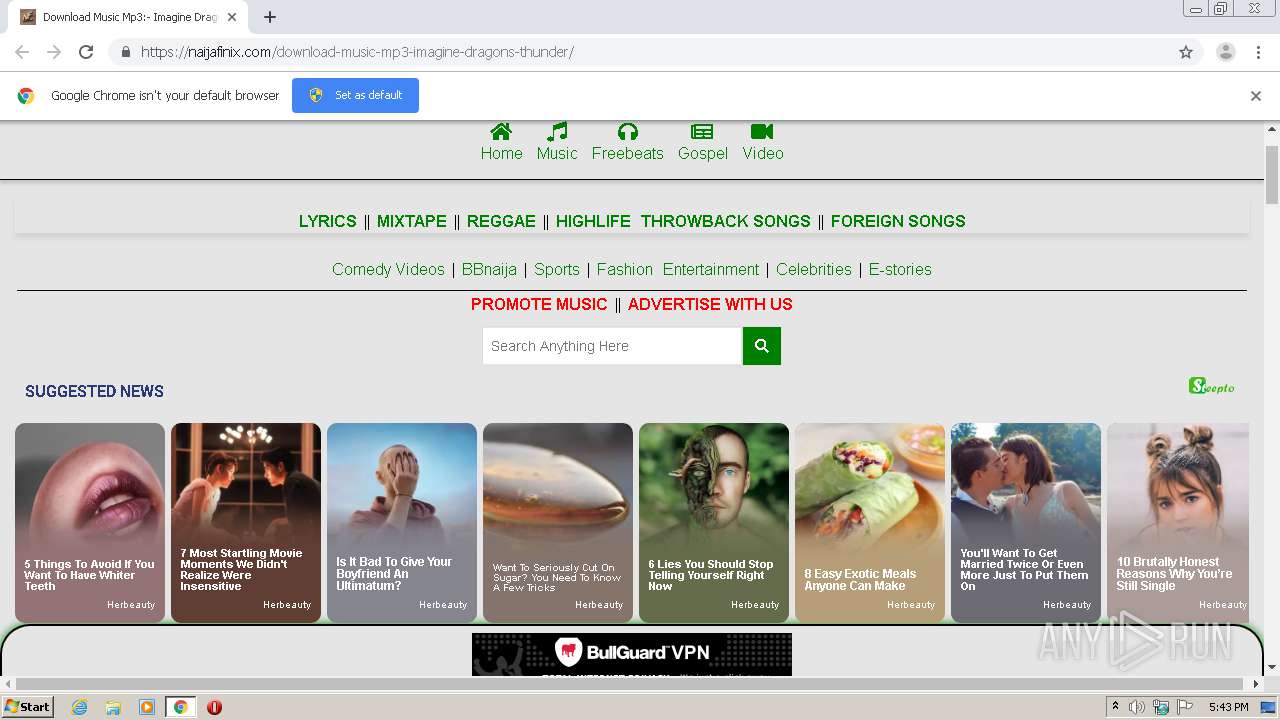Click the BullGuard VPN banner ad
The image size is (1280, 720).
click(632, 654)
